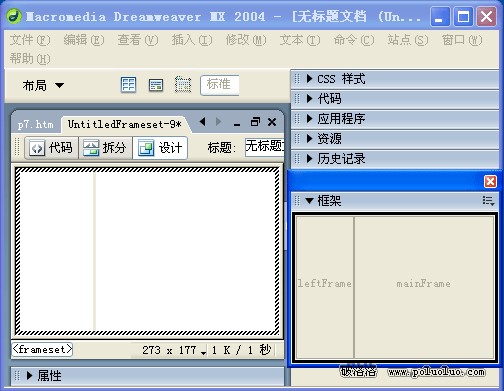
Task: Open the 修改(M) menu
Action: 246,40
